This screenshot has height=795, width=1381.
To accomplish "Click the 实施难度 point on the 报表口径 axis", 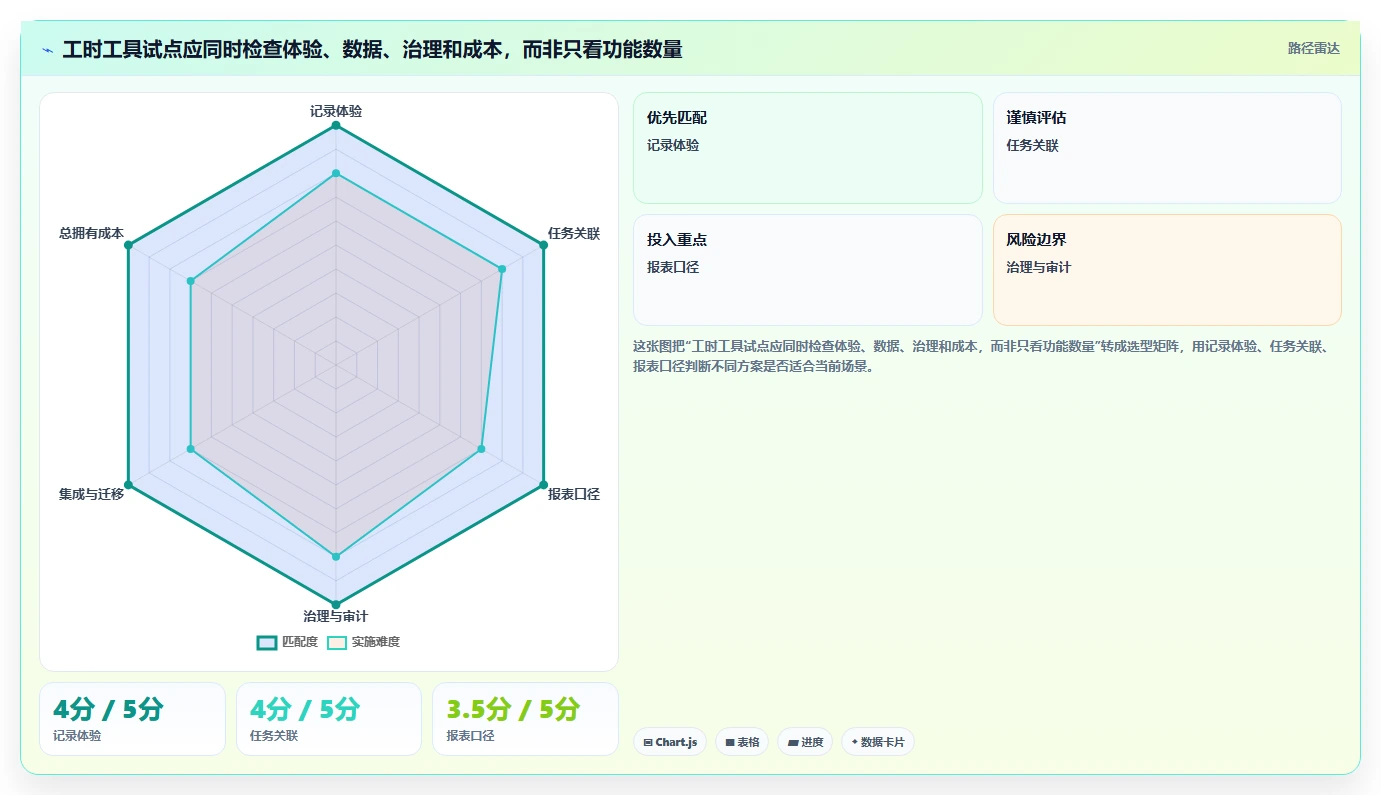I will pyautogui.click(x=481, y=449).
